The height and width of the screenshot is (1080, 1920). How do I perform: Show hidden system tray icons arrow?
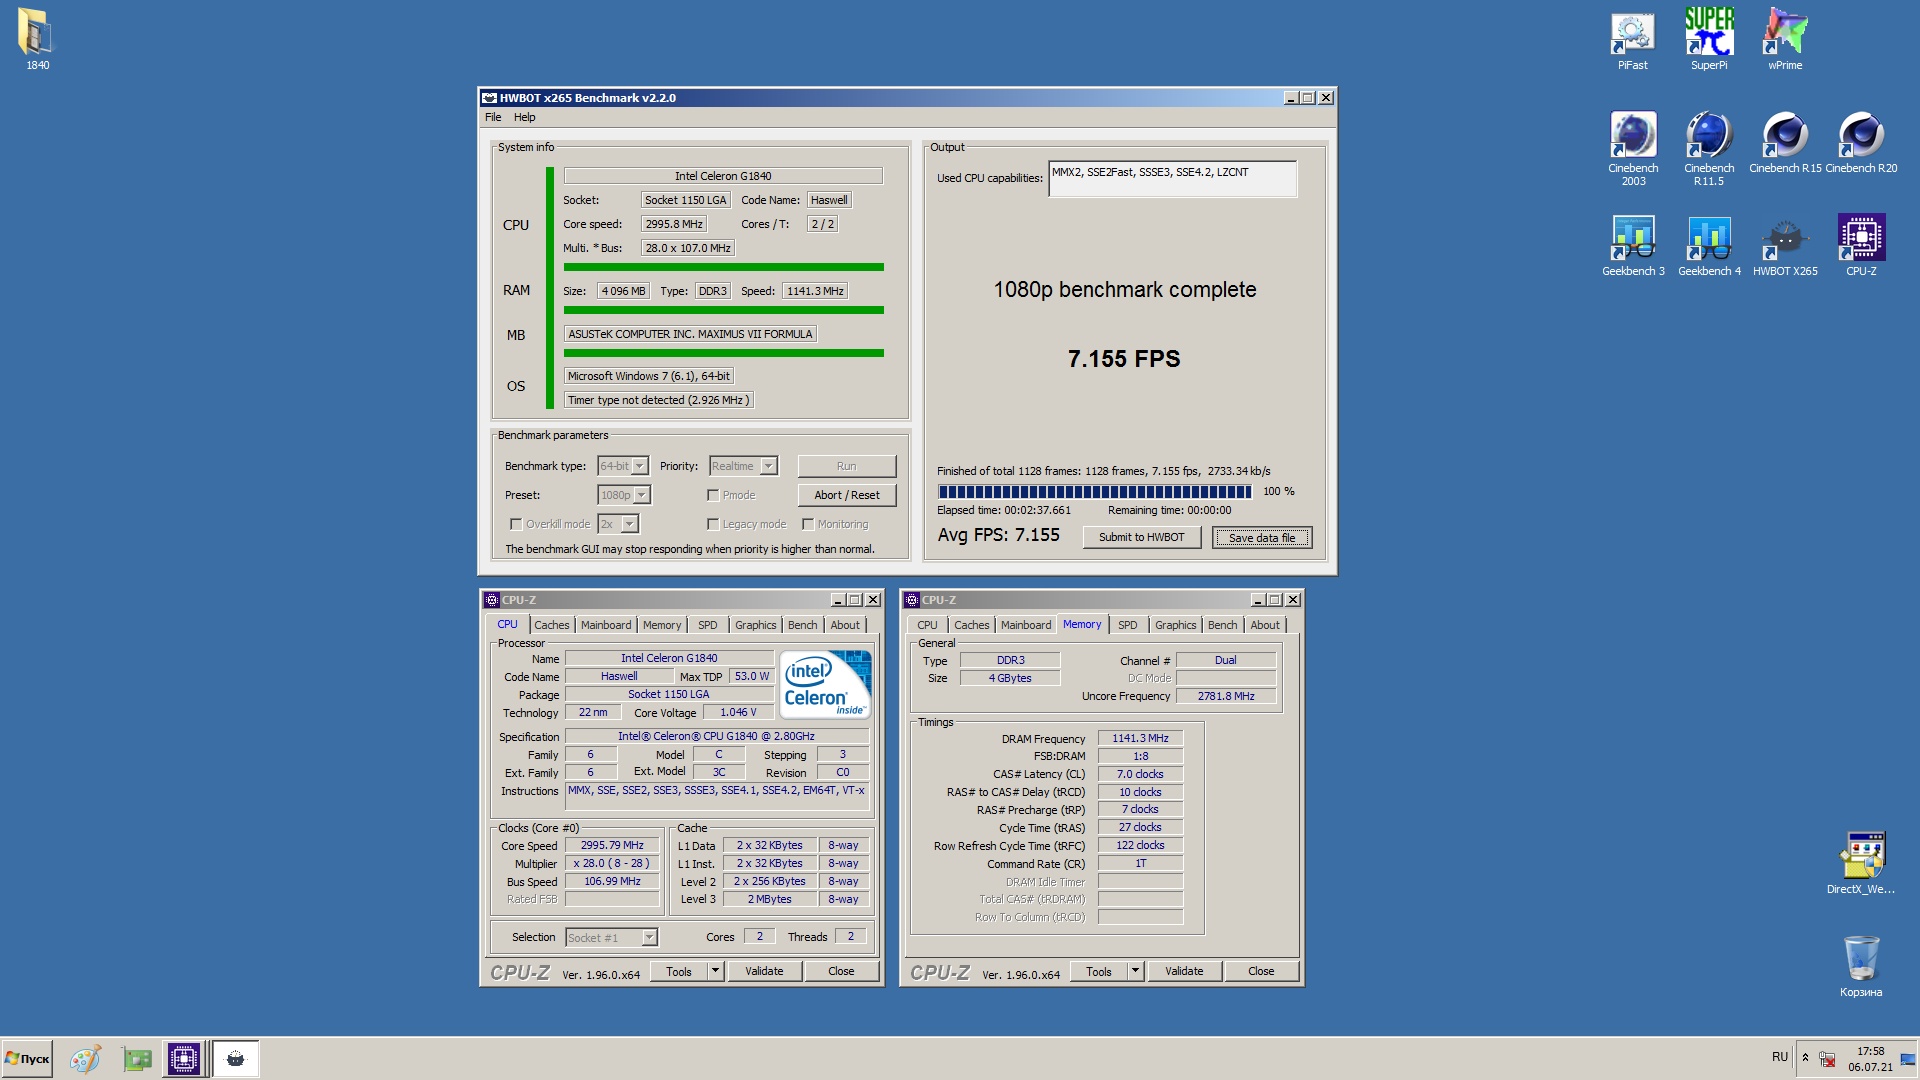1805,1058
